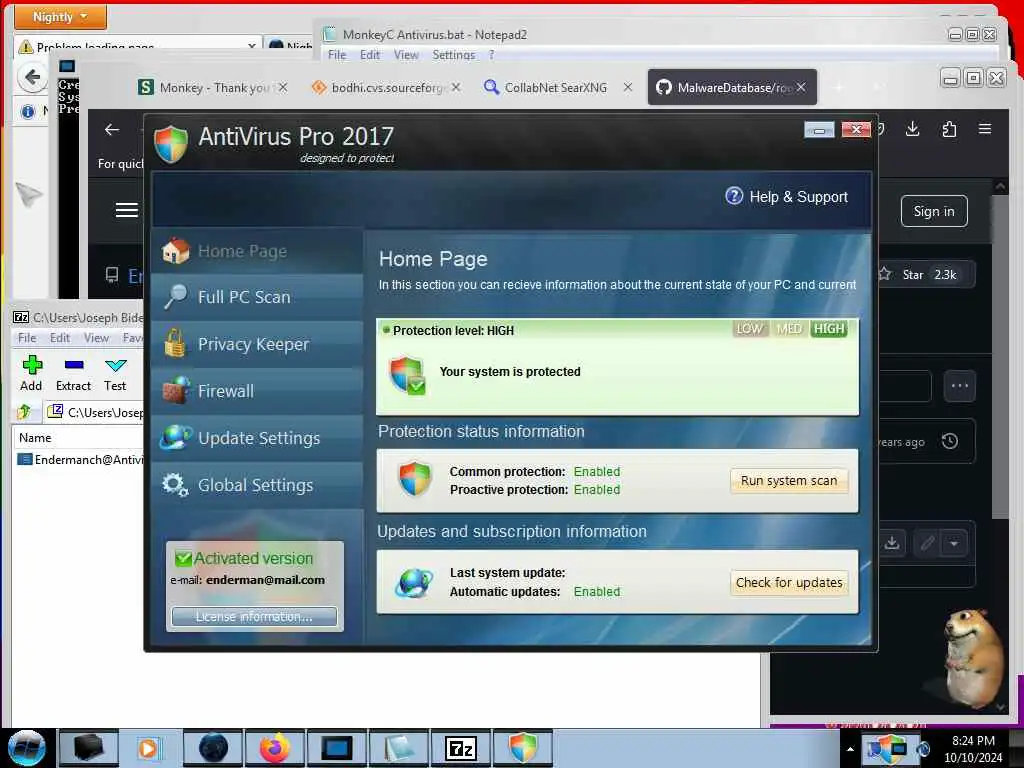
Task: Click 7-Zip path address field
Action: (95, 412)
